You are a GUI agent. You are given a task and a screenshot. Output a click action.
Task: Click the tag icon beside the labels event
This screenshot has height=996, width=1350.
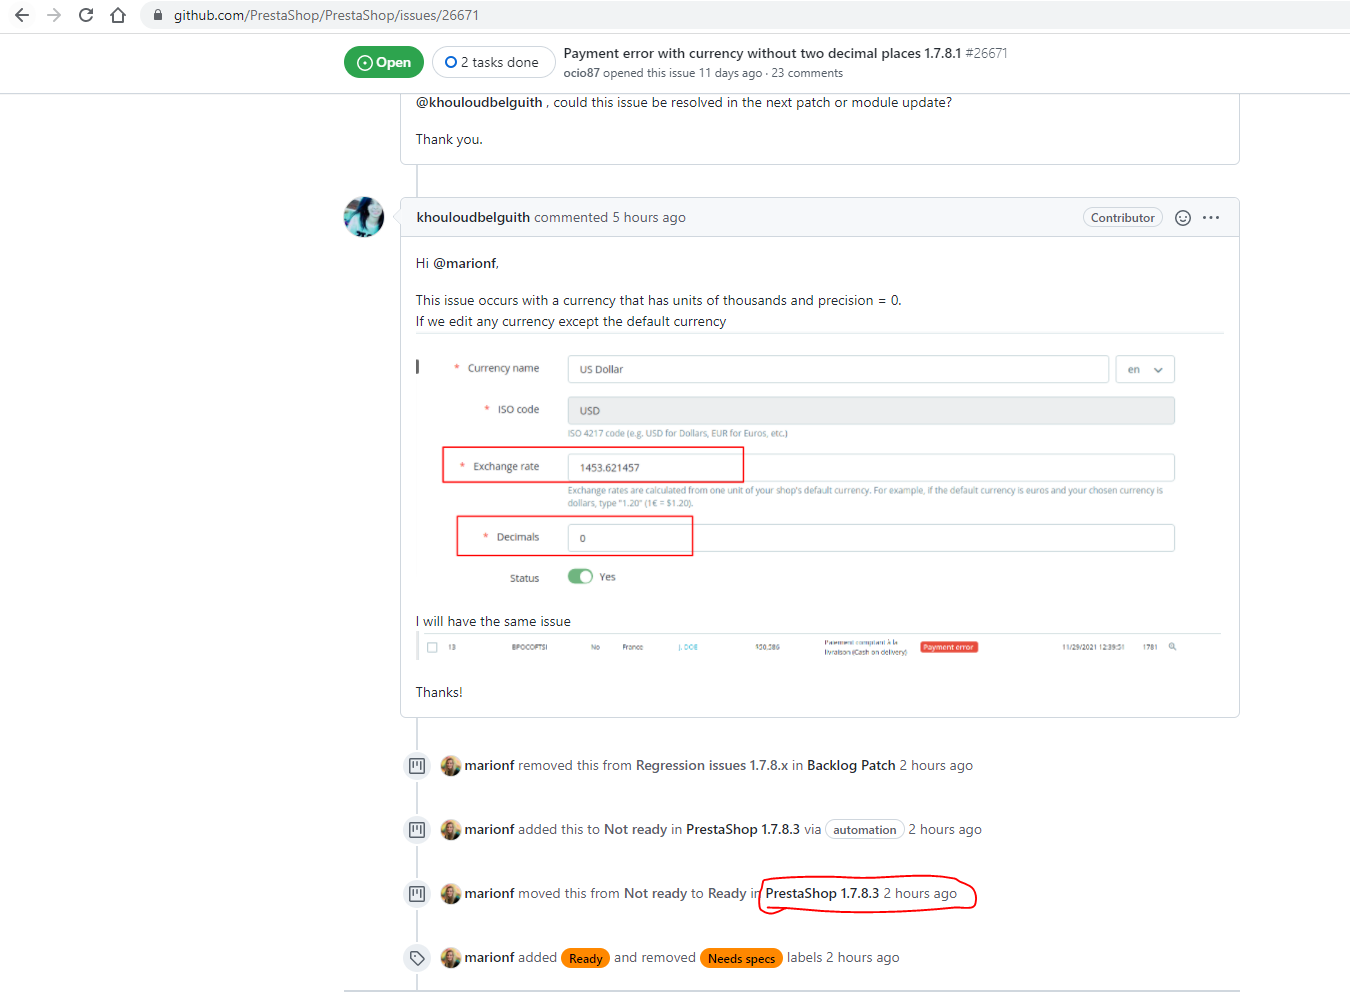tap(417, 958)
